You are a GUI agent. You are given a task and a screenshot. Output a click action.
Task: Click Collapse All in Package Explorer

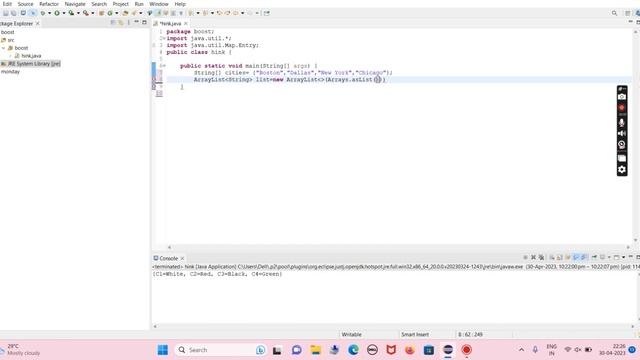[x=113, y=22]
